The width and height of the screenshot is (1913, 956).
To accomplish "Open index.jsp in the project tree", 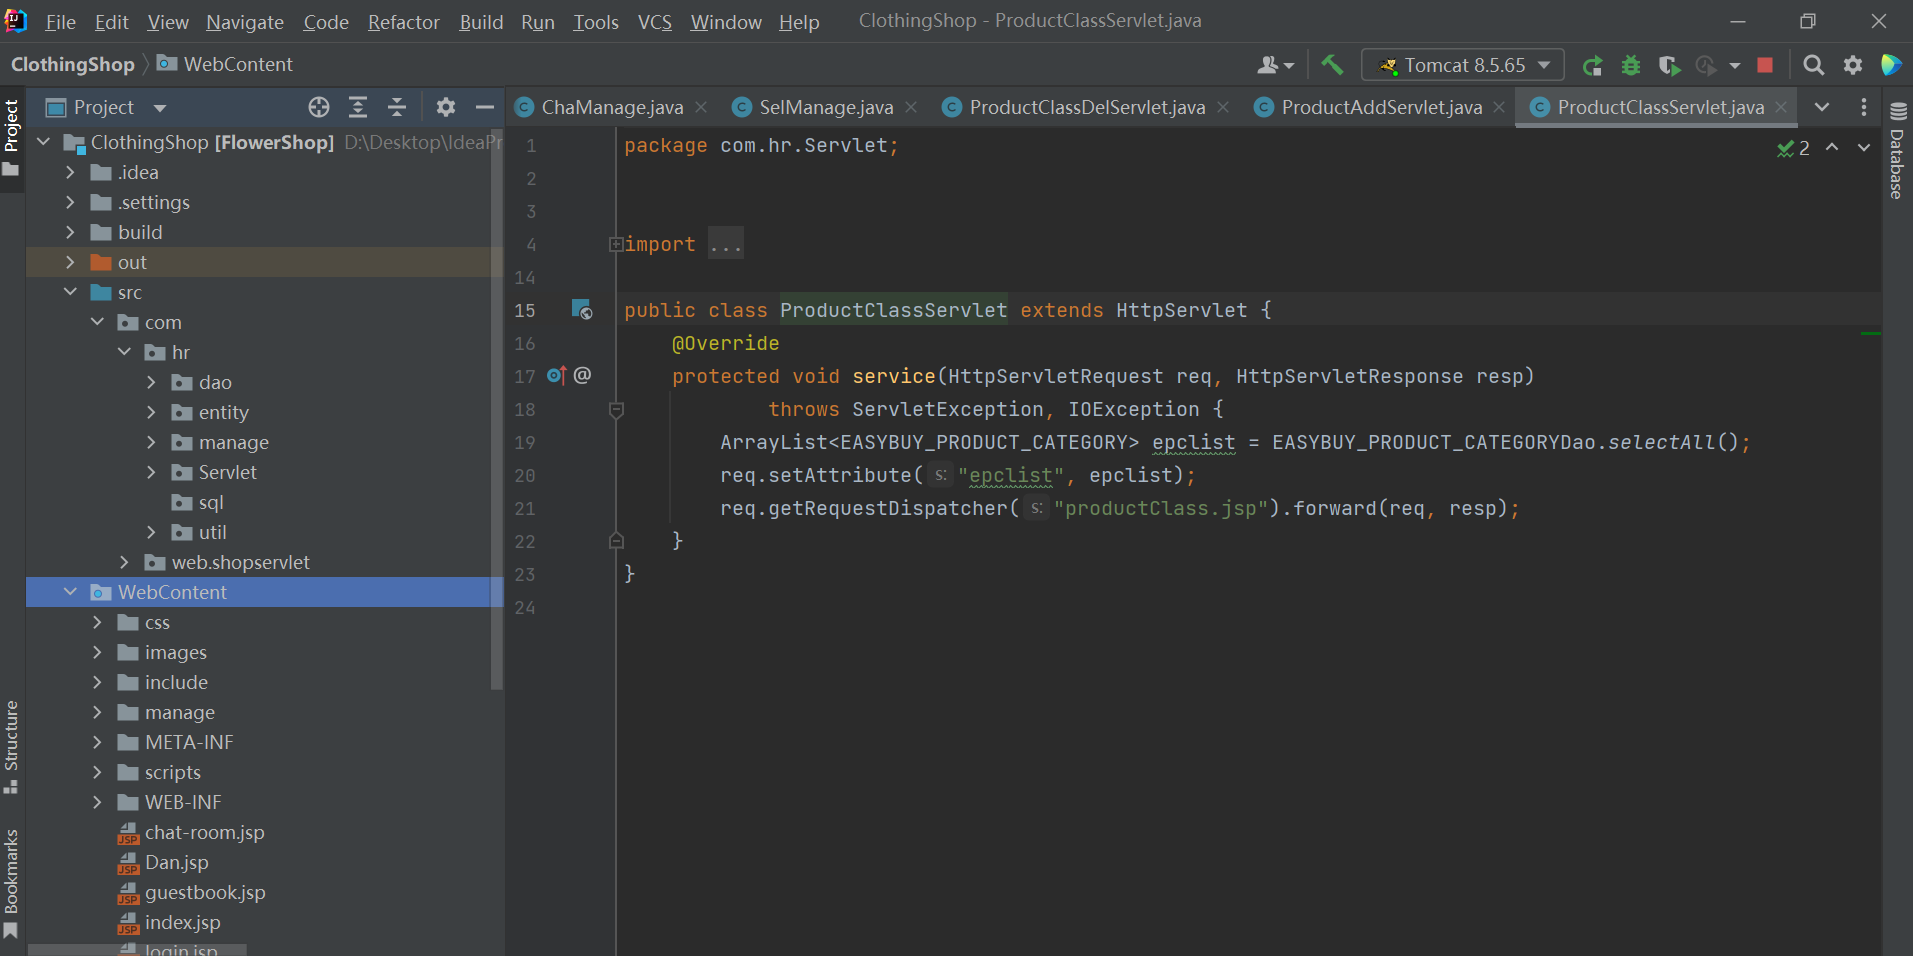I will [x=182, y=922].
